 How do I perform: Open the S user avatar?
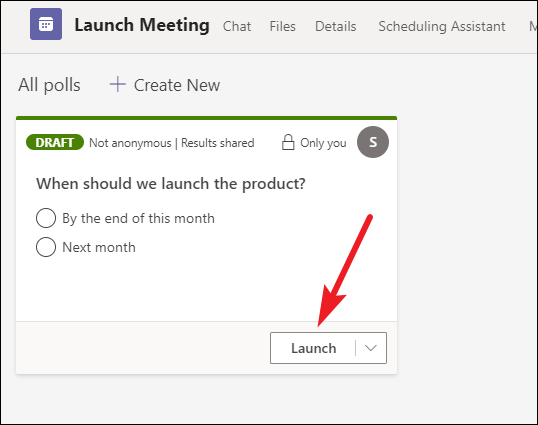373,142
